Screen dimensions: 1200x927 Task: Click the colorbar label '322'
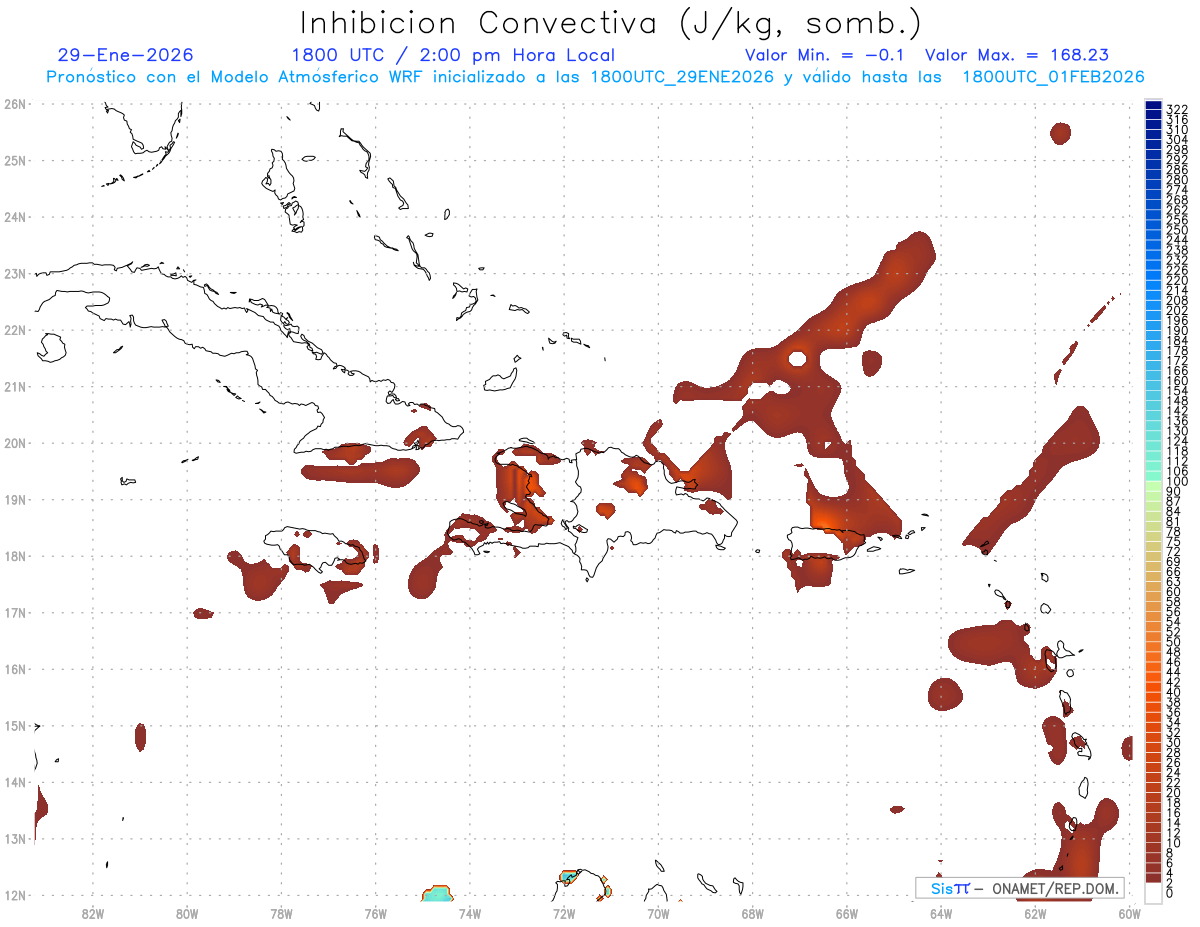click(1176, 109)
